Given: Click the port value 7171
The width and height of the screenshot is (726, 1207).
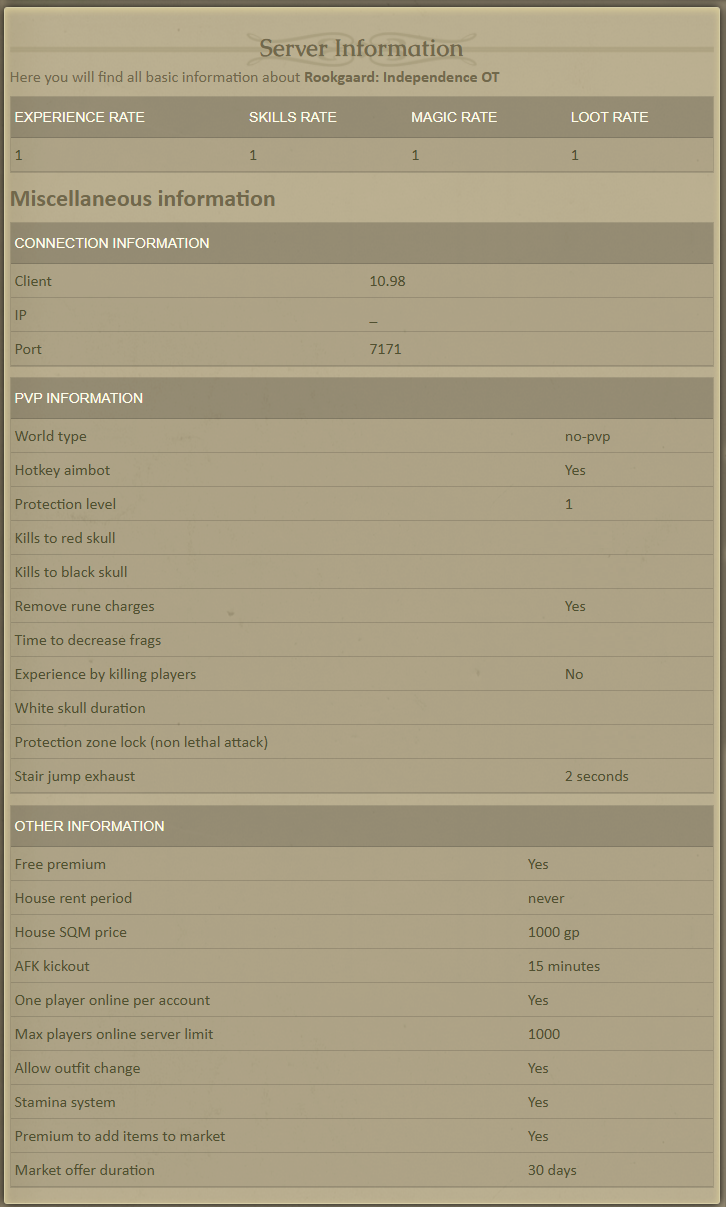Looking at the screenshot, I should (x=386, y=349).
